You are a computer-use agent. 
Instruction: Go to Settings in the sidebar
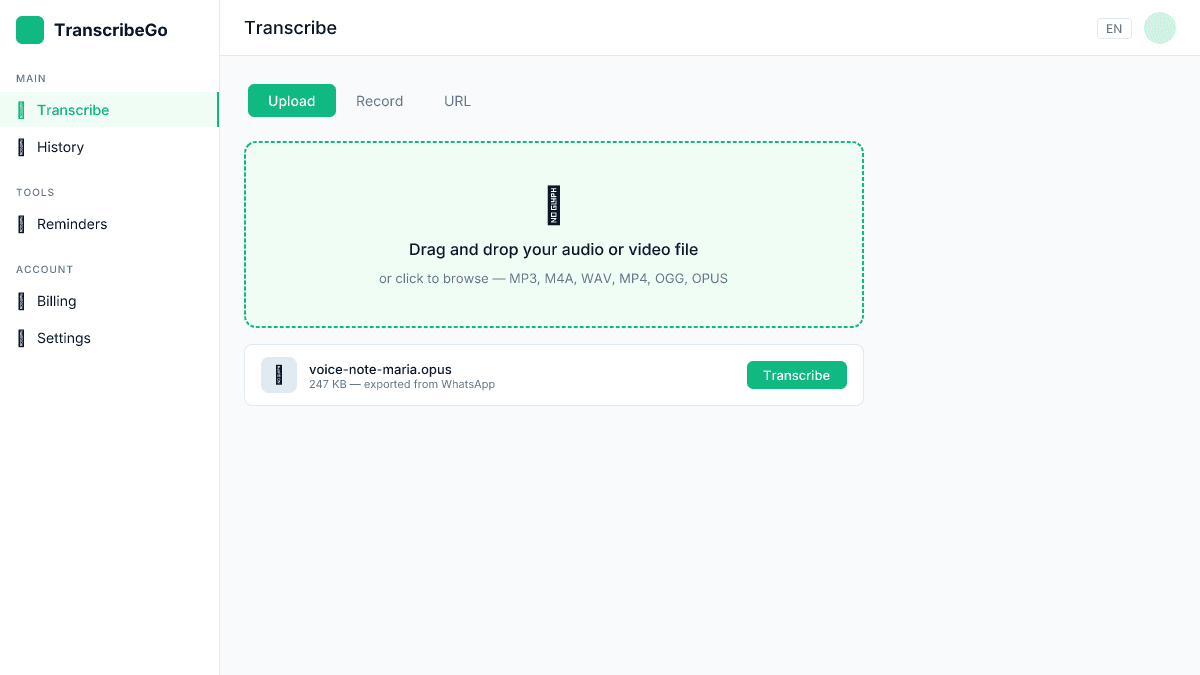pyautogui.click(x=63, y=338)
